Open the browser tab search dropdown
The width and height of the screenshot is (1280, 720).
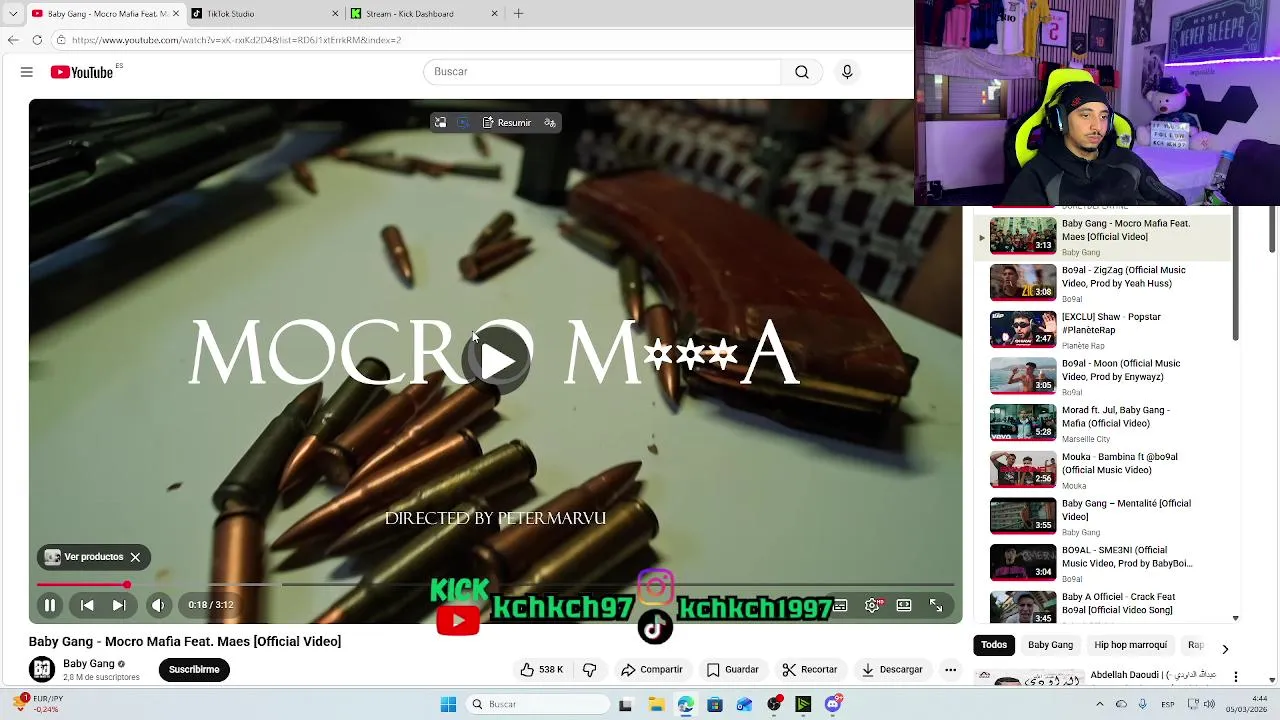[x=12, y=14]
